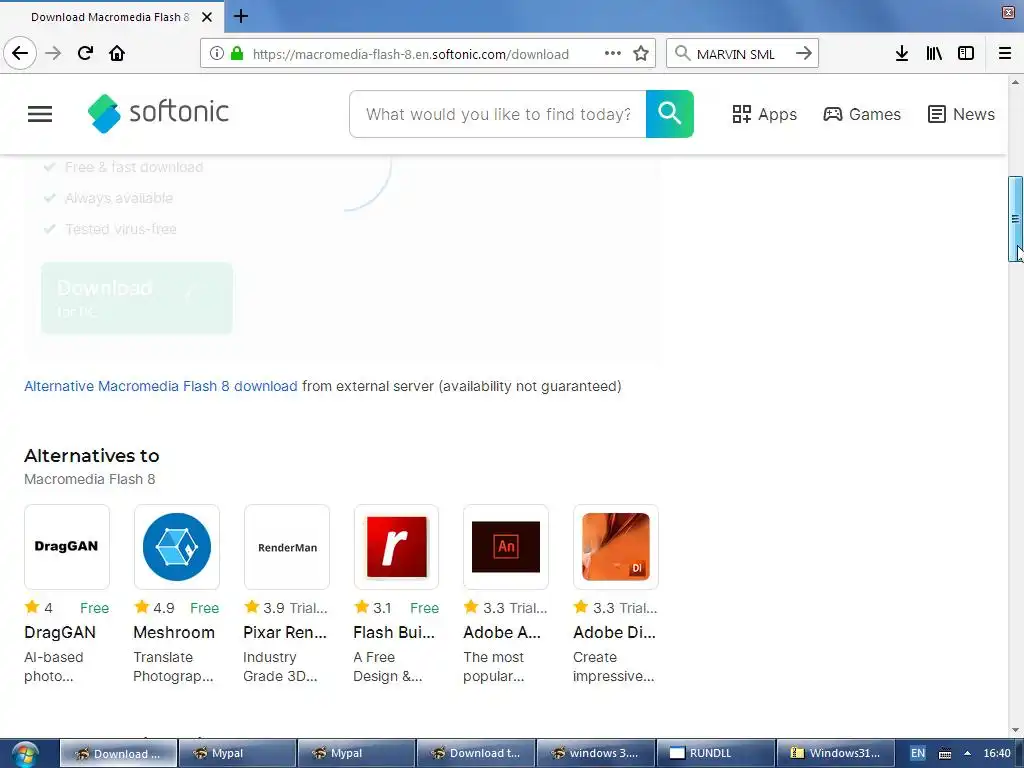Open the Adobe Di... title link
Viewport: 1024px width, 768px height.
click(x=614, y=632)
